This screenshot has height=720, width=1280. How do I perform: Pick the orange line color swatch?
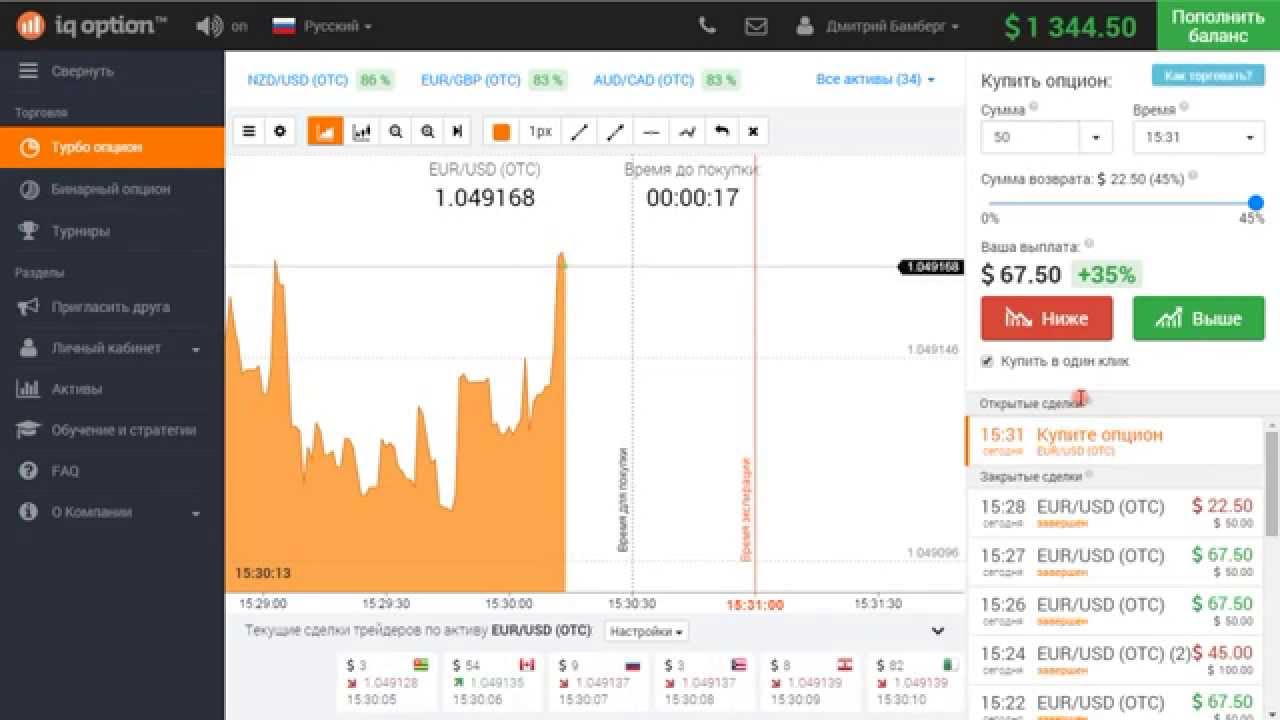tap(501, 131)
